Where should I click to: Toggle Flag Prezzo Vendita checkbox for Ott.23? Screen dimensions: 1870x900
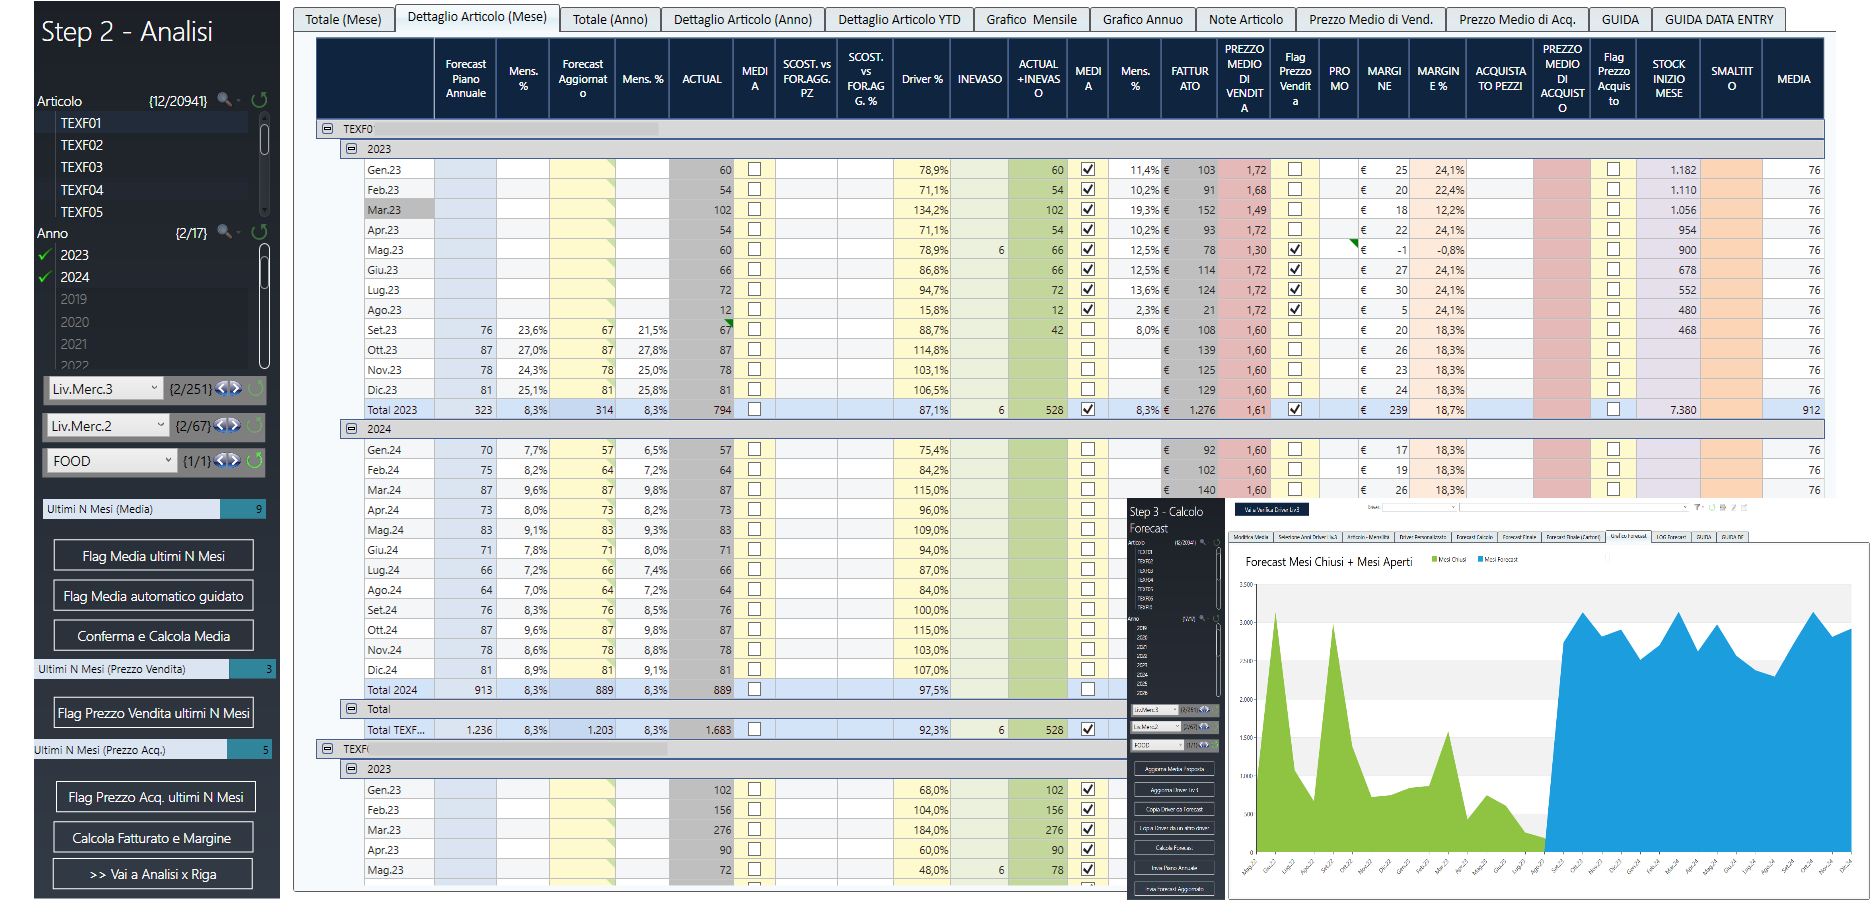pos(1295,349)
